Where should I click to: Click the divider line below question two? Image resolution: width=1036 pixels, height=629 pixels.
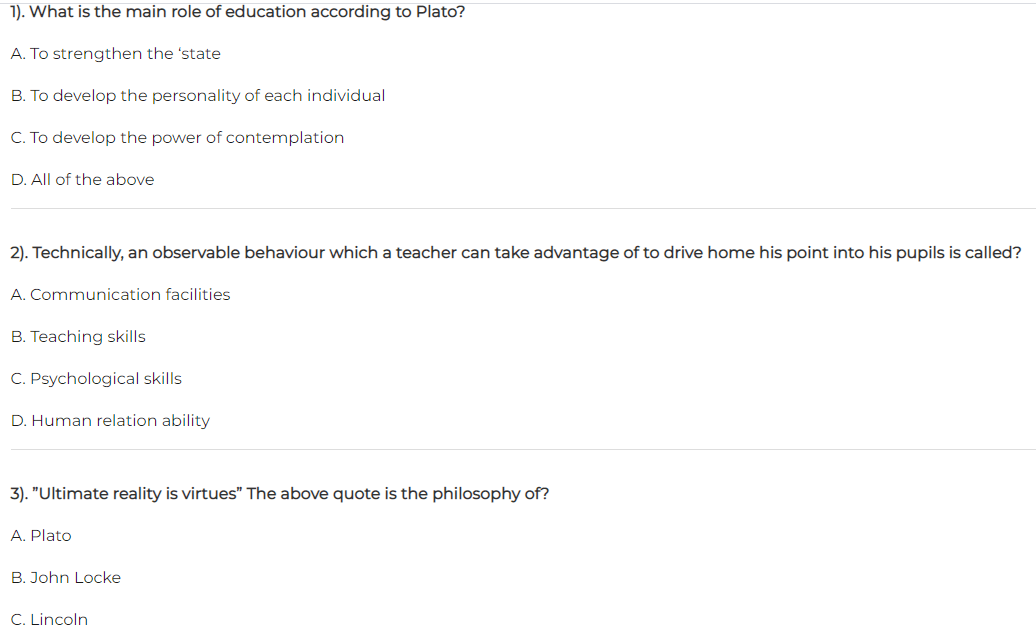click(523, 450)
